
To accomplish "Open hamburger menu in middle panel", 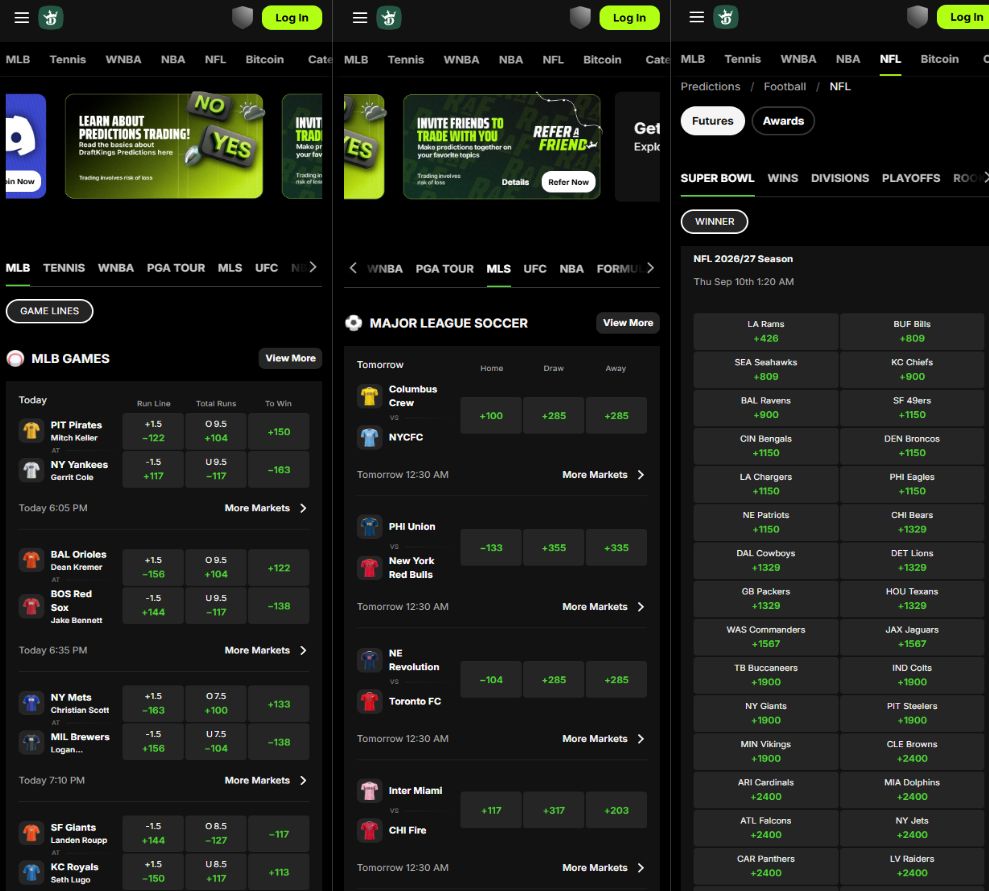I will pyautogui.click(x=360, y=18).
